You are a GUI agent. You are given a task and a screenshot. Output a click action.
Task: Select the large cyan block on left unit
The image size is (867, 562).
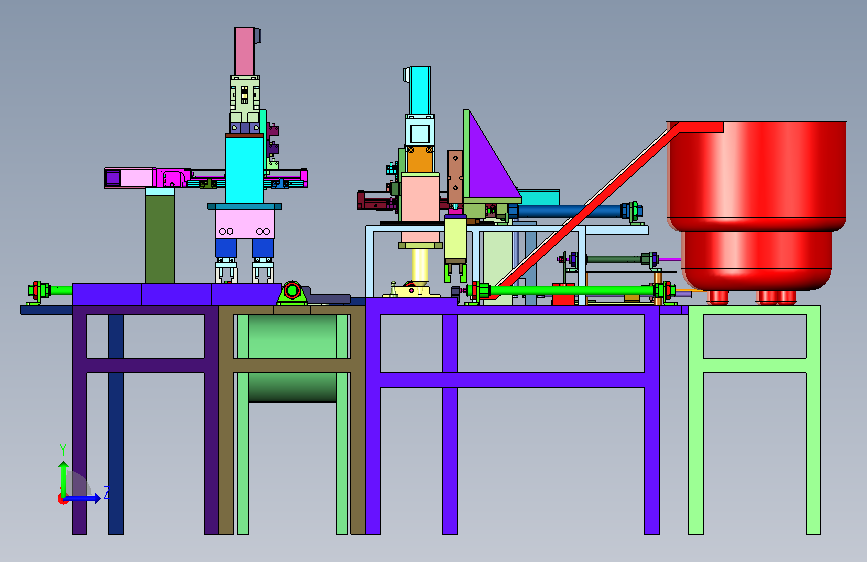point(244,169)
